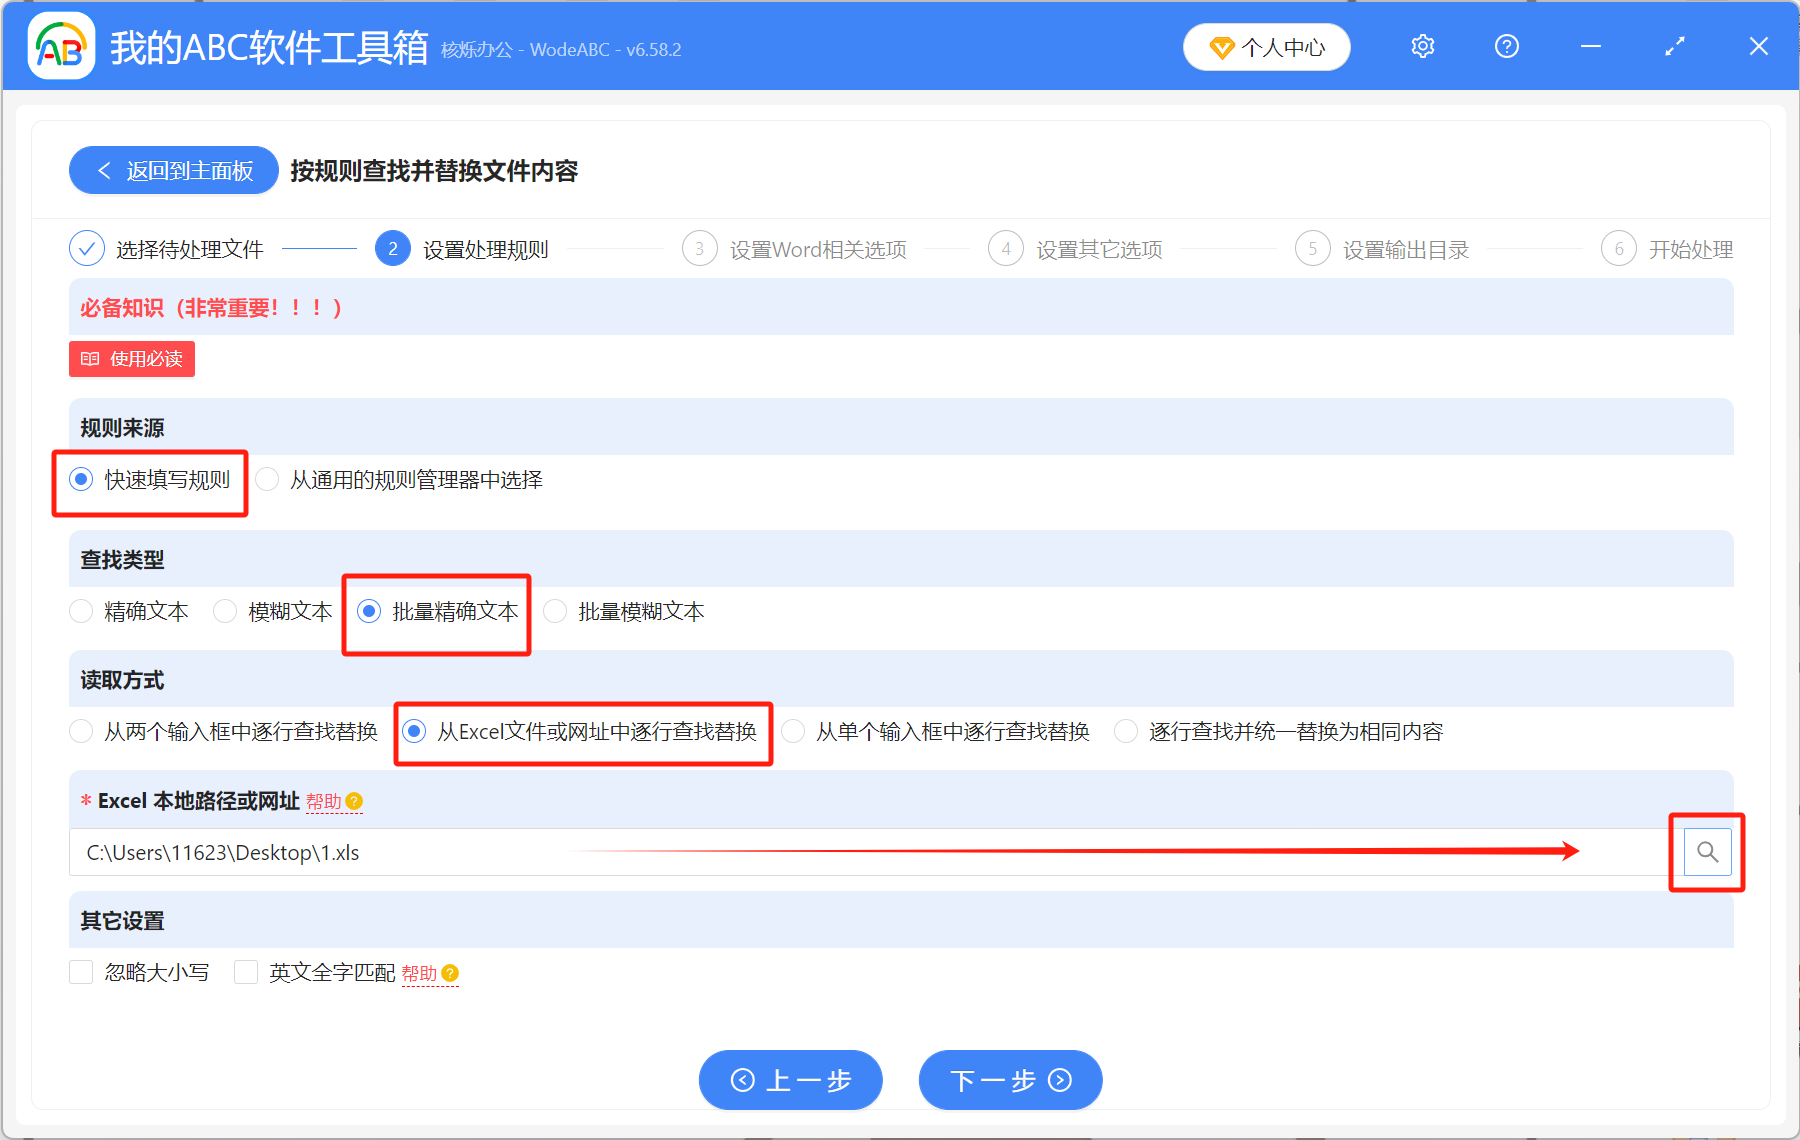Enable the 英文全字匹配 checkbox

tap(245, 971)
